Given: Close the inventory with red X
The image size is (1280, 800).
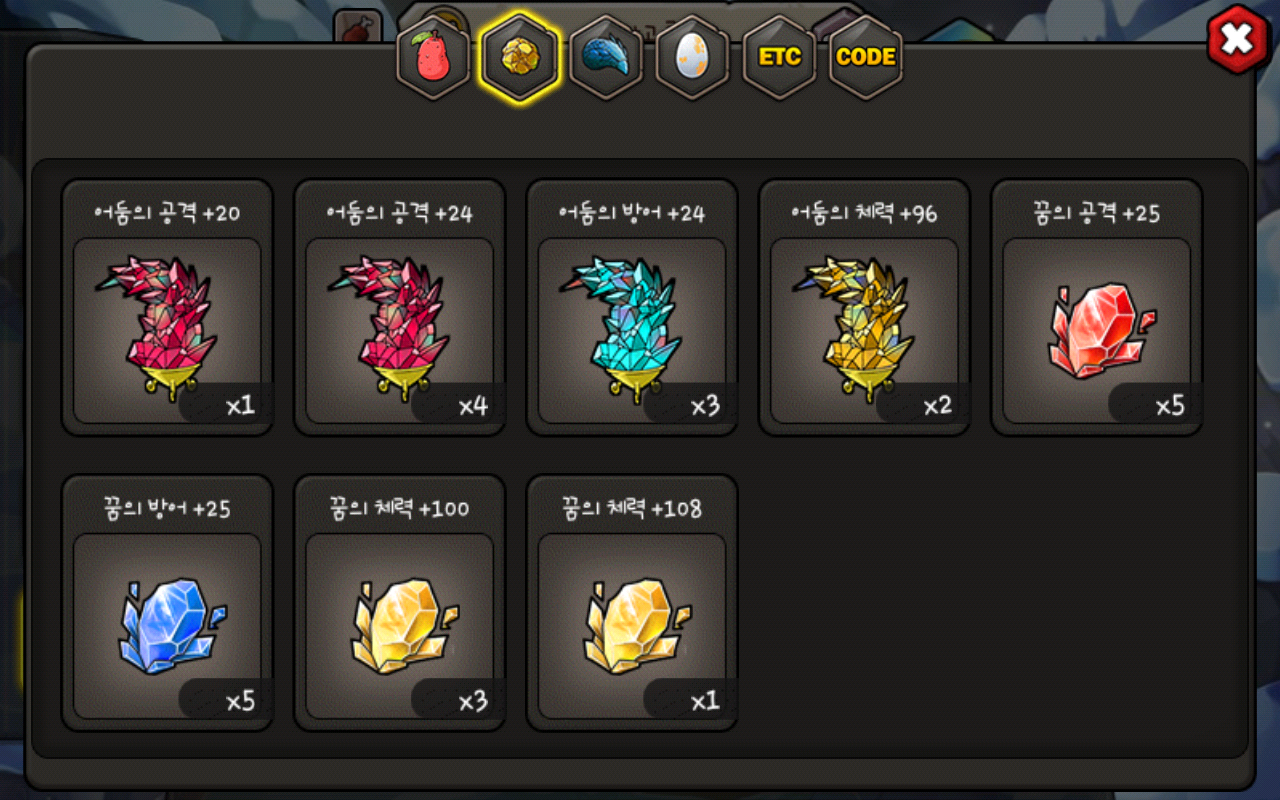Looking at the screenshot, I should (x=1238, y=39).
